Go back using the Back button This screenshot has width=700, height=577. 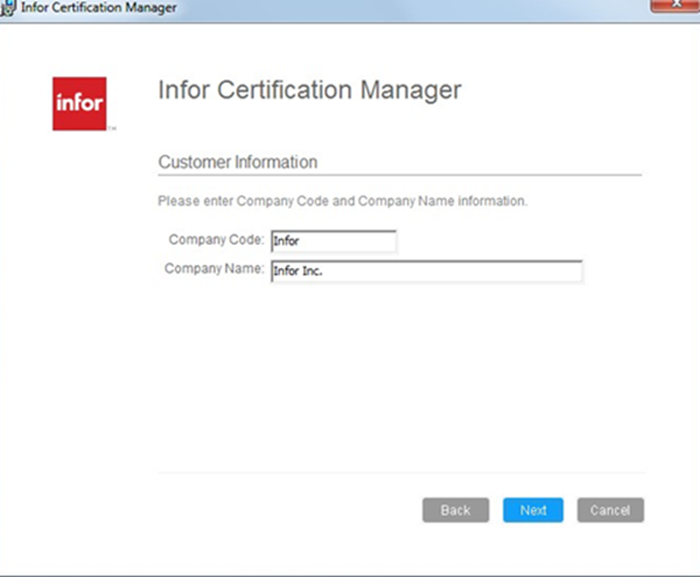click(456, 510)
